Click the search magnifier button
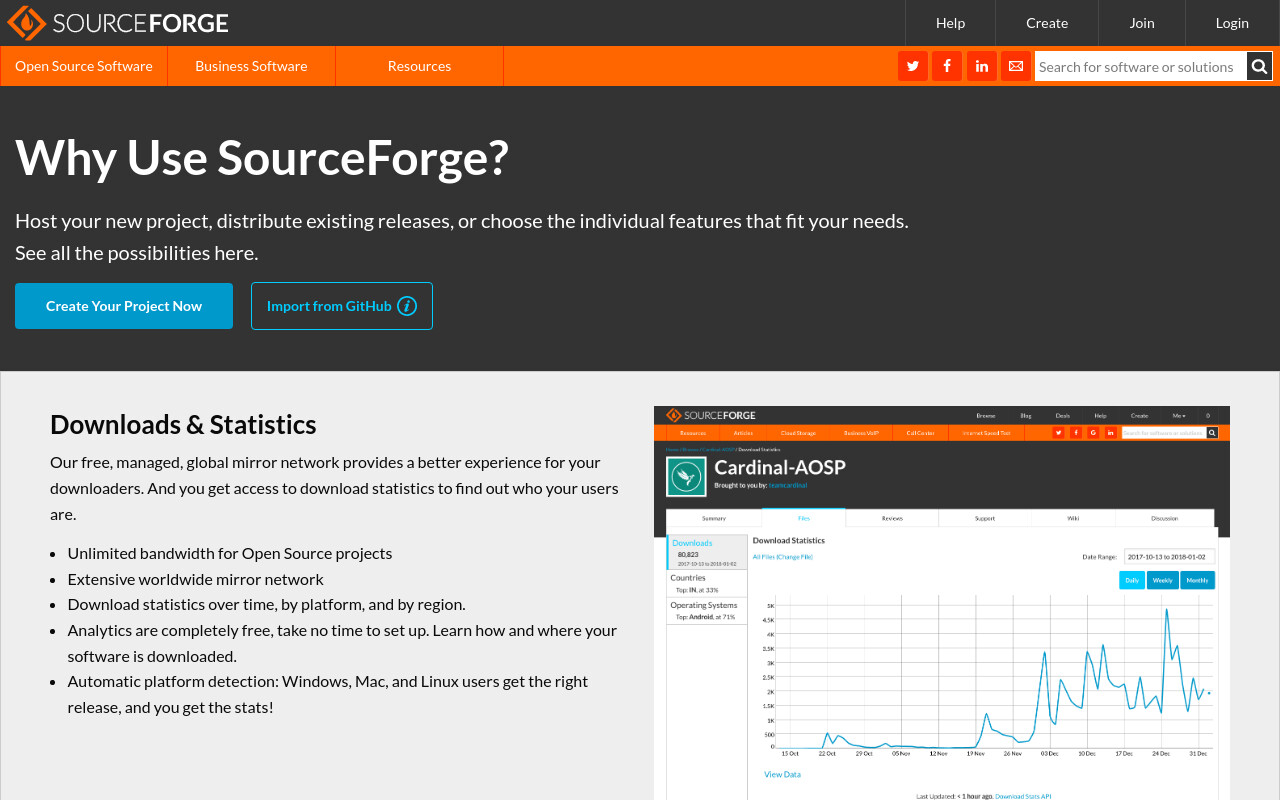The width and height of the screenshot is (1280, 800). pyautogui.click(x=1259, y=66)
